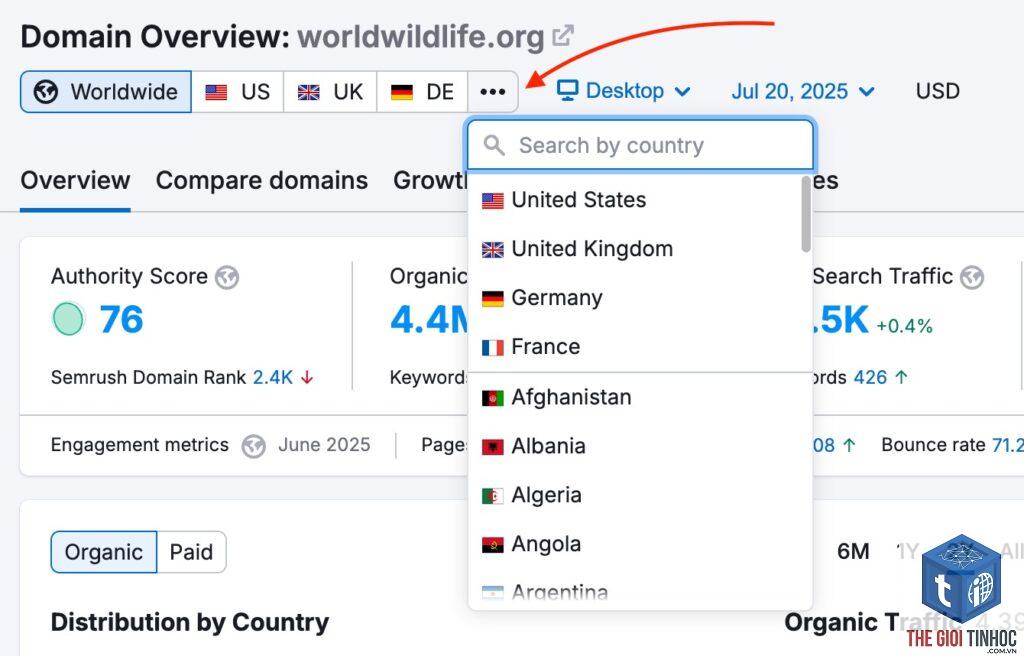Click the United States flag in dropdown
The image size is (1024, 656).
click(x=492, y=201)
